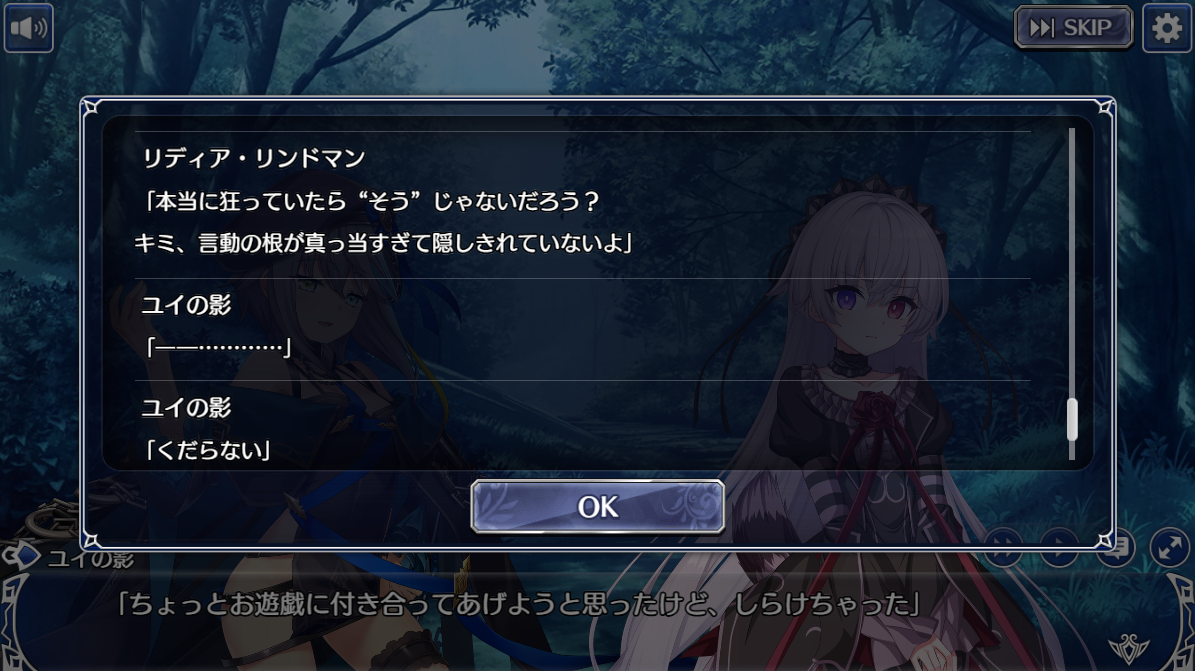Image resolution: width=1195 pixels, height=671 pixels.
Task: Open settings via the gear icon
Action: tap(1166, 28)
